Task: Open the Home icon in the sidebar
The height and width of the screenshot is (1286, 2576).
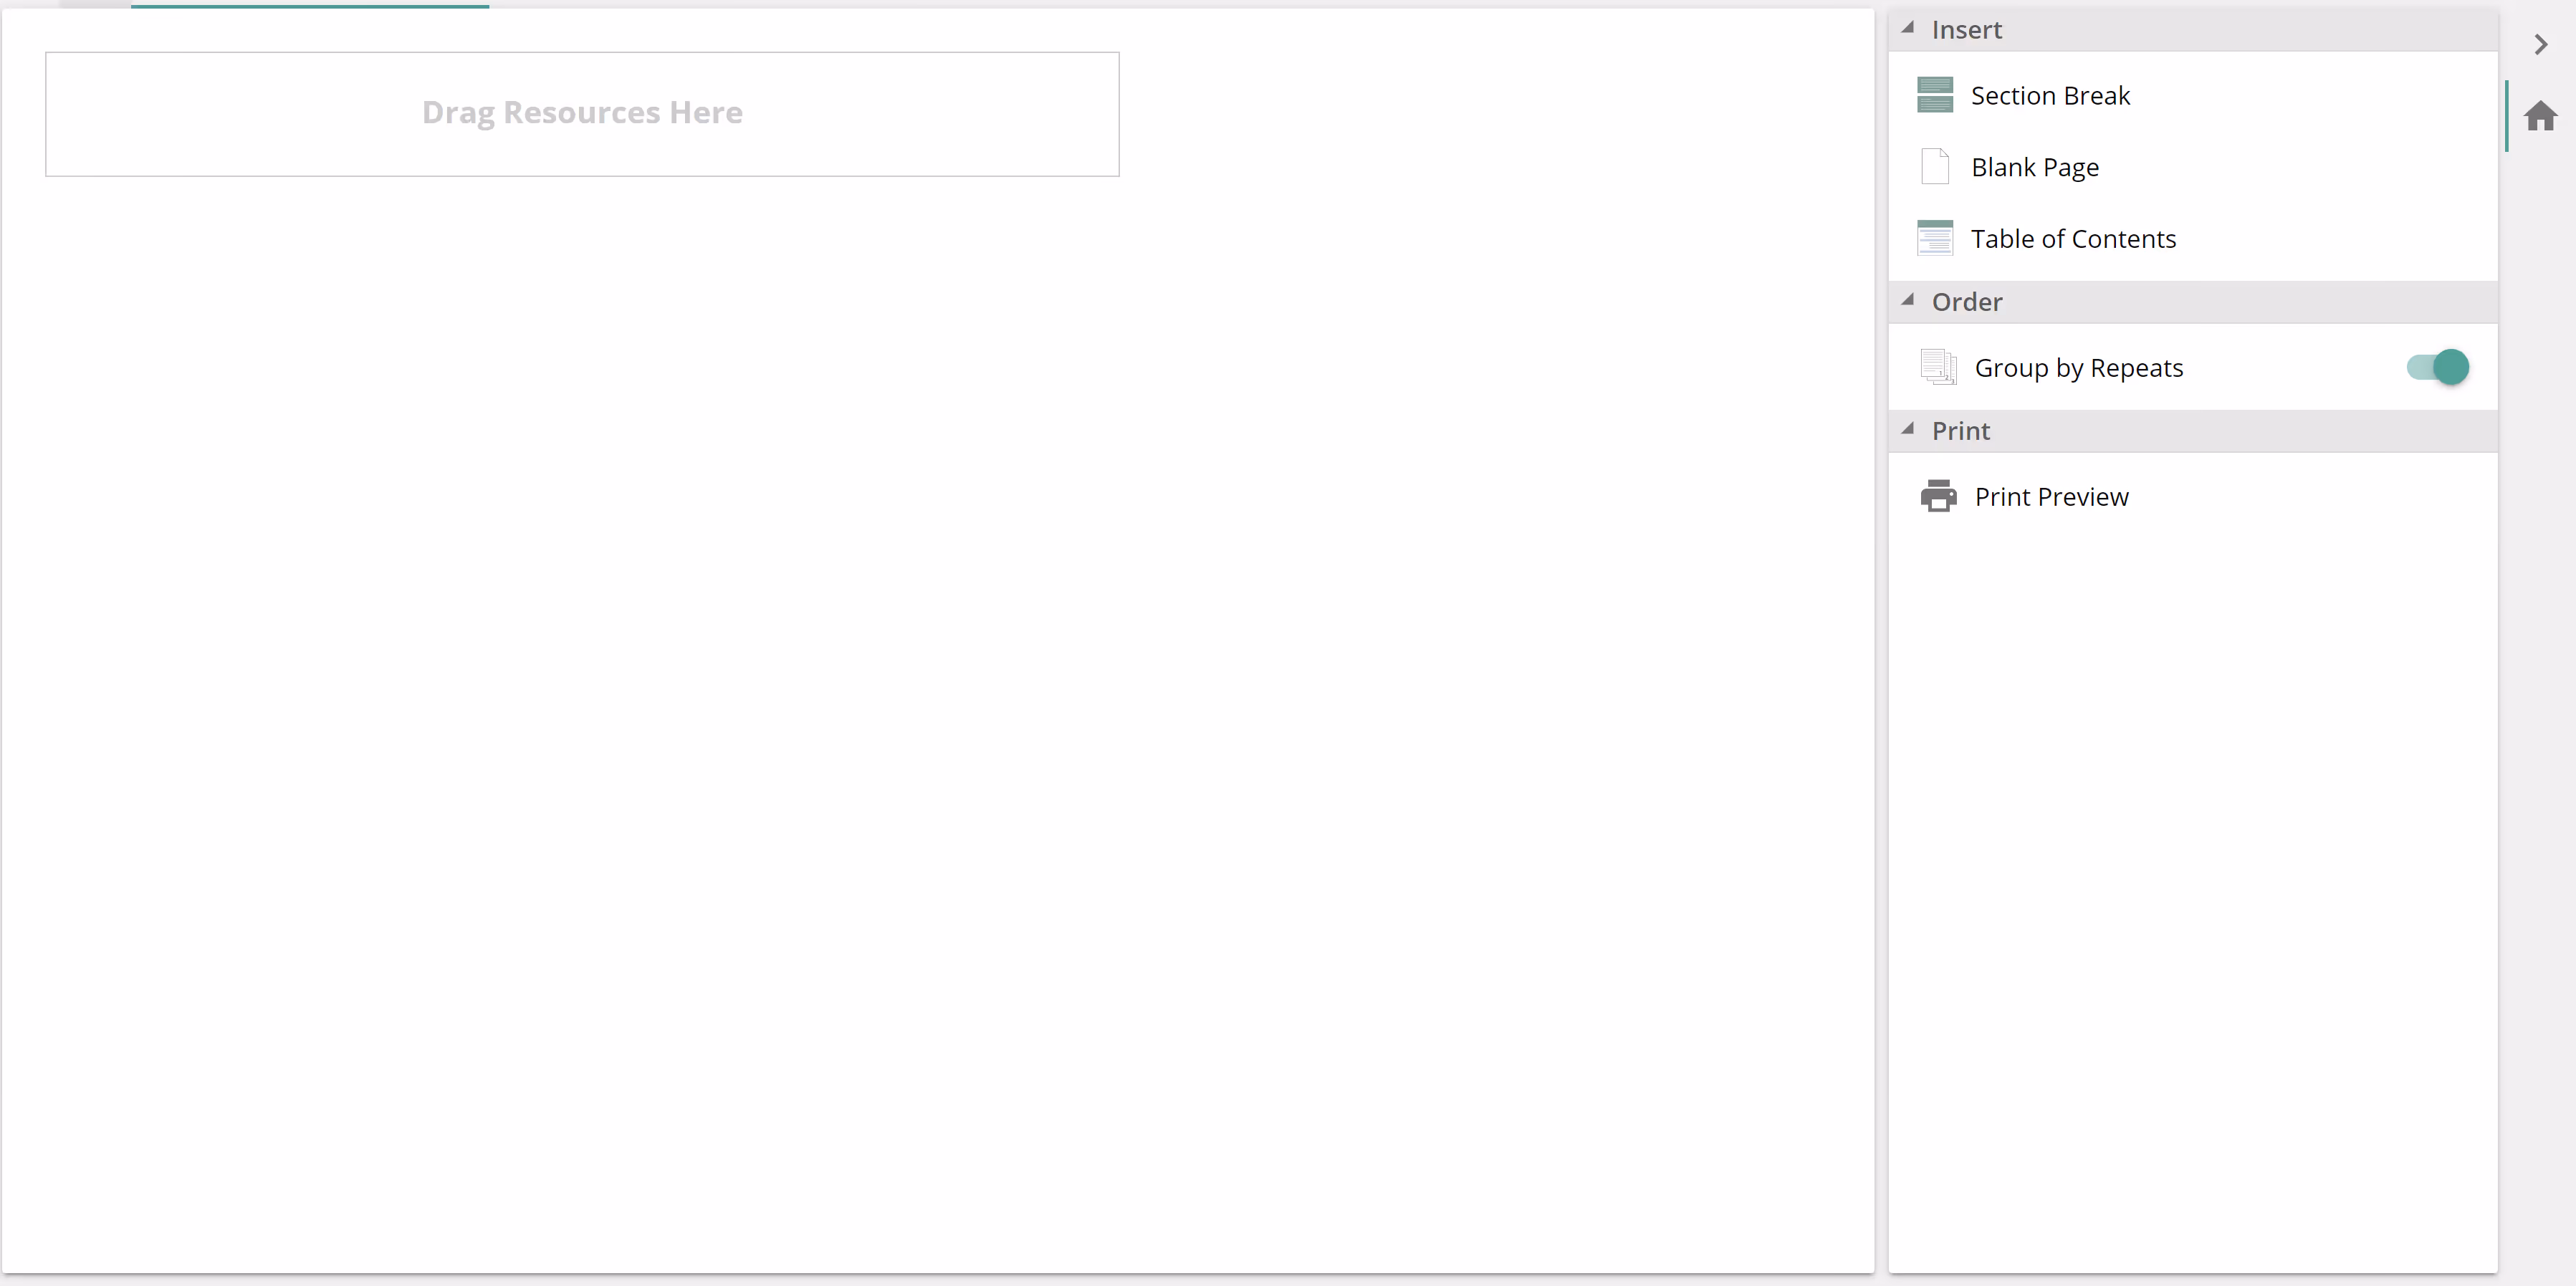Action: (x=2540, y=116)
